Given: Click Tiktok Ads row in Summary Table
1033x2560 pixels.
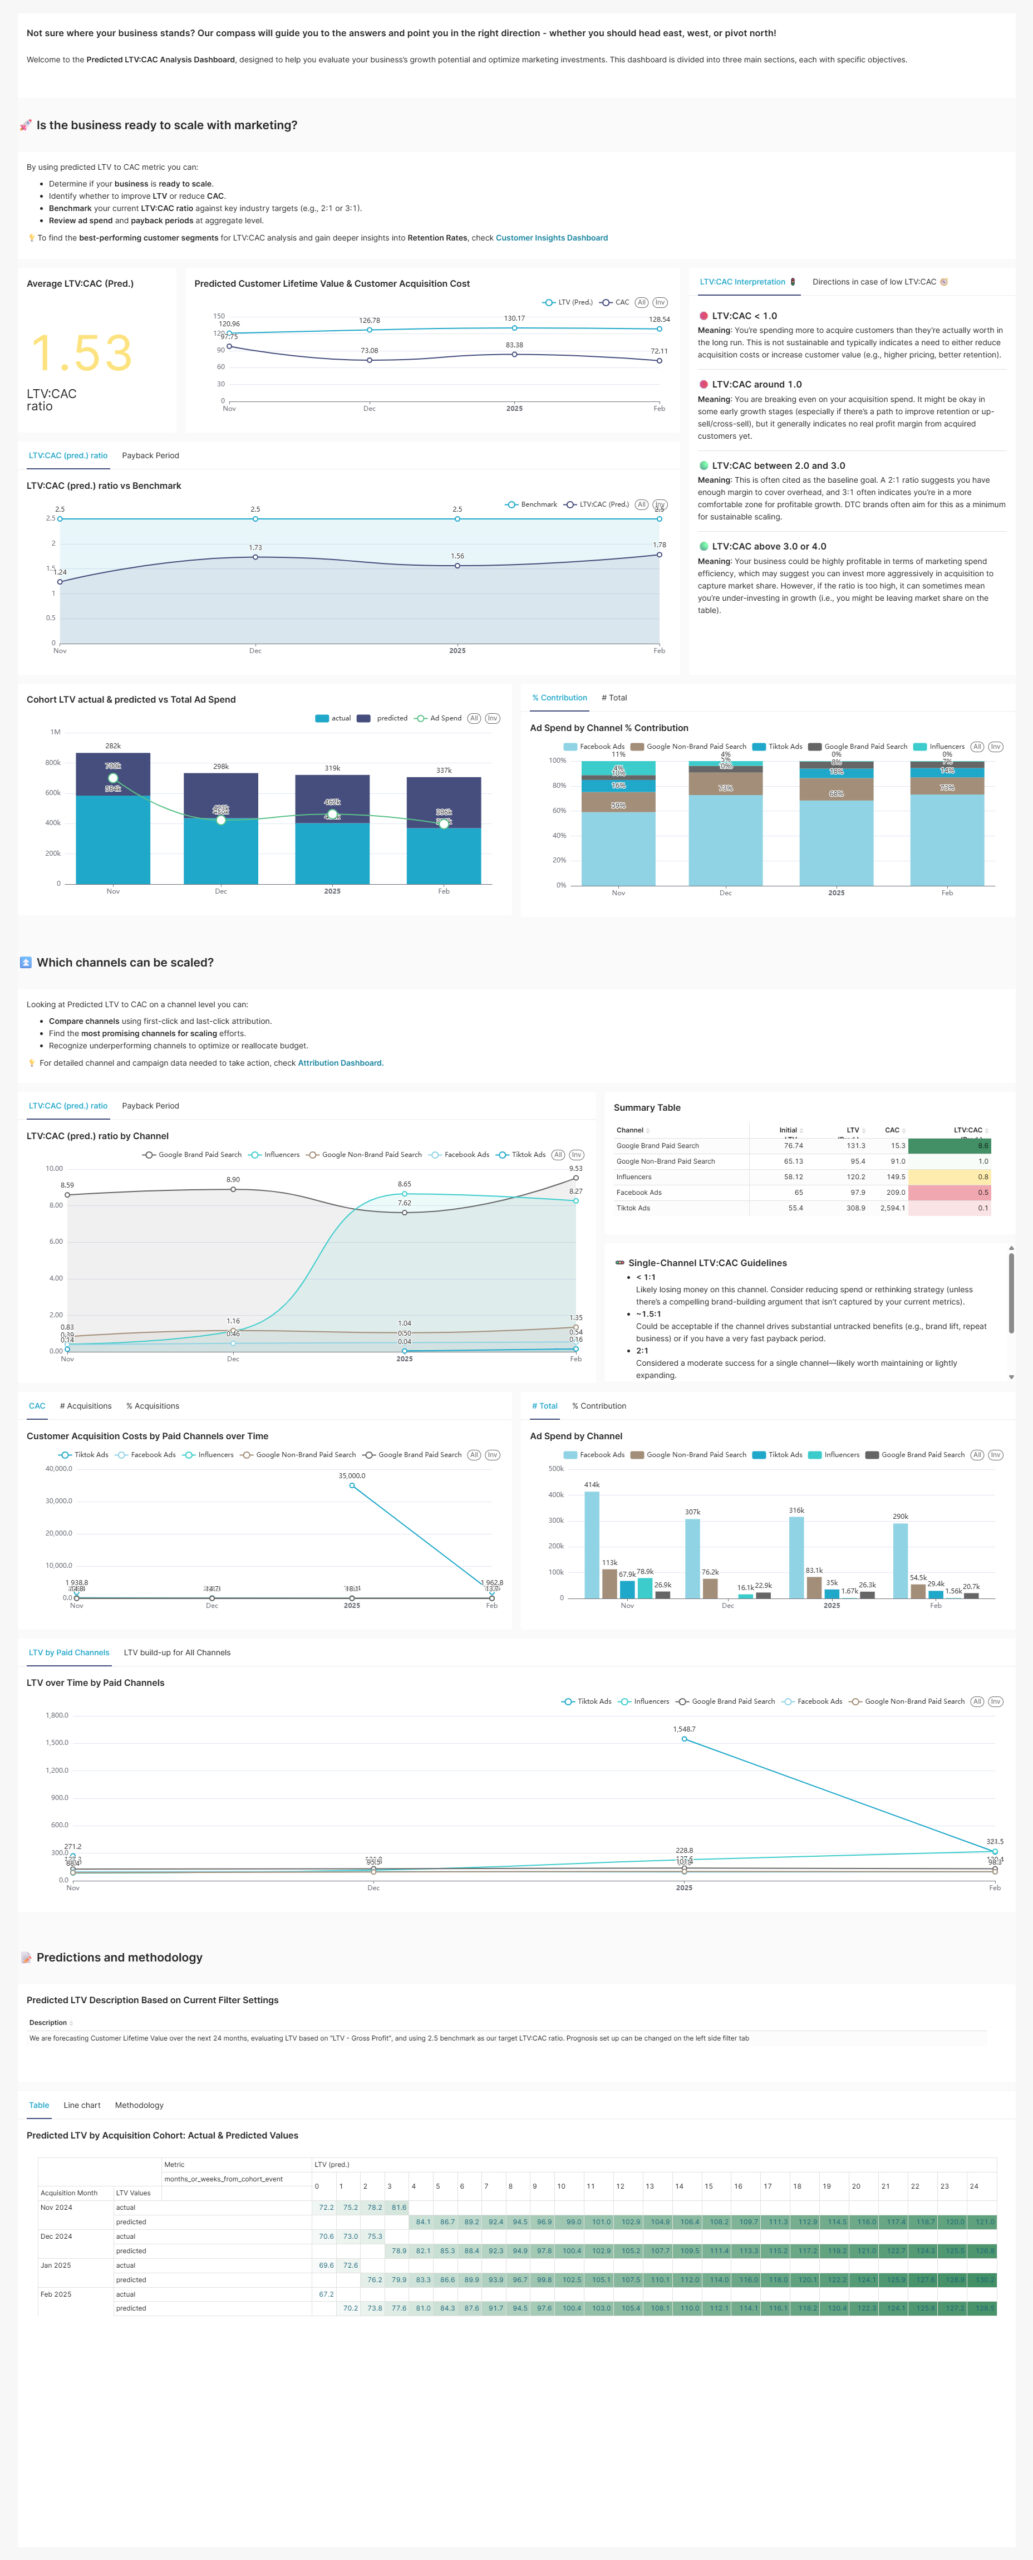Looking at the screenshot, I should tap(802, 1208).
